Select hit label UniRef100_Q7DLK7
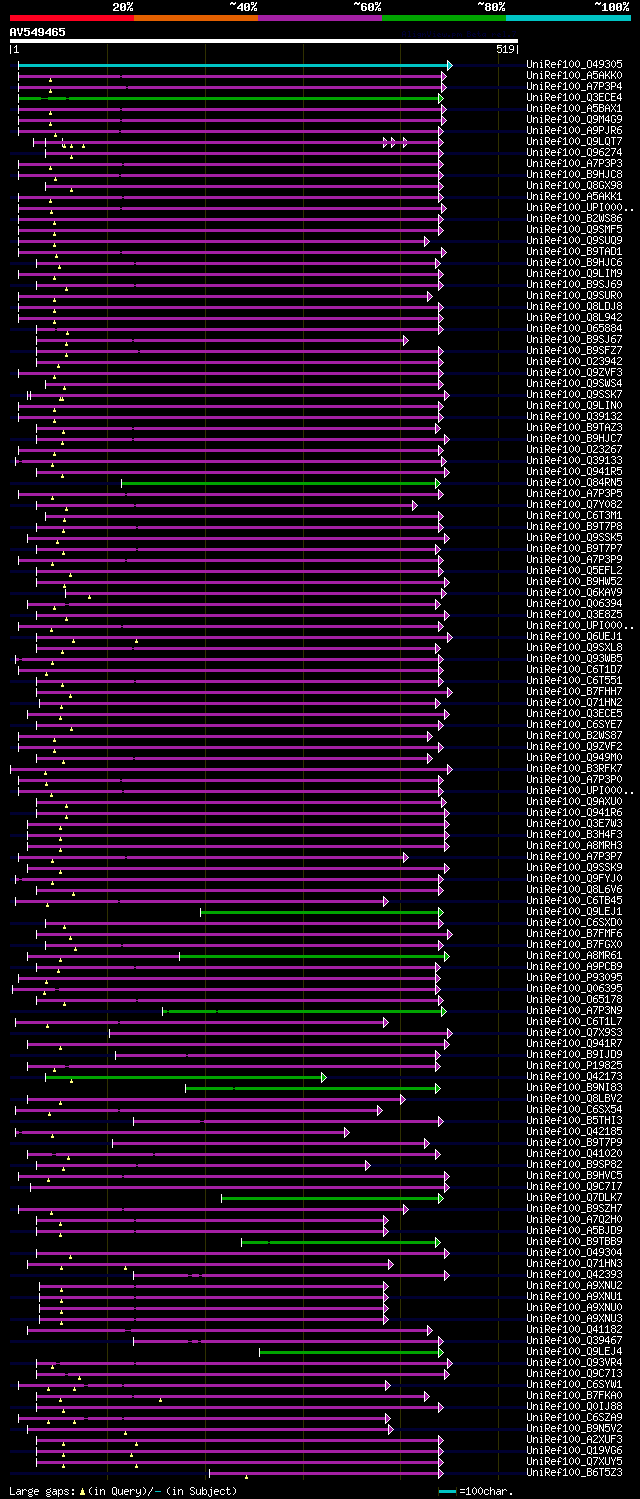640x1499 pixels. pyautogui.click(x=573, y=1198)
